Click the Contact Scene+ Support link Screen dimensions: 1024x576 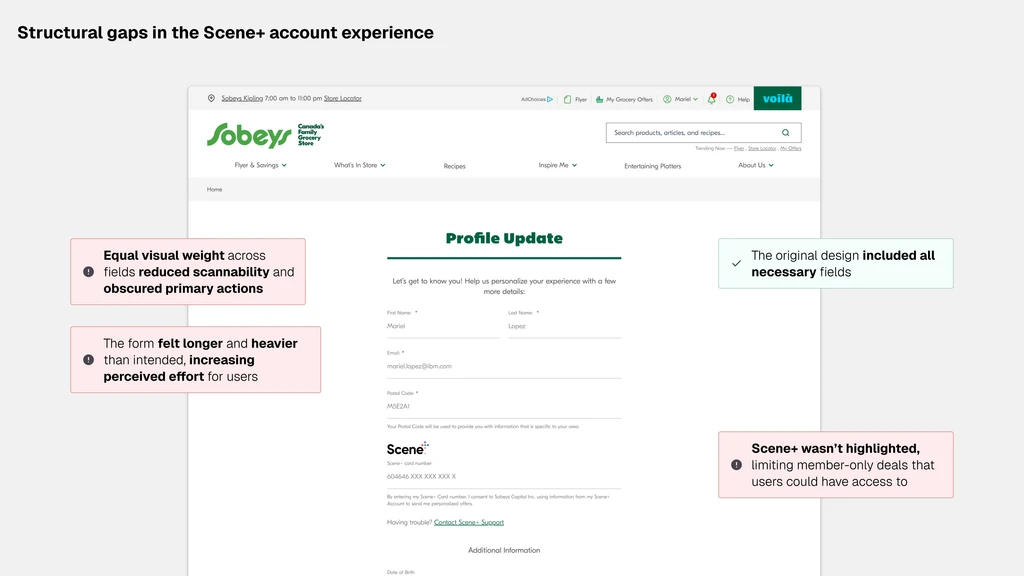point(470,522)
